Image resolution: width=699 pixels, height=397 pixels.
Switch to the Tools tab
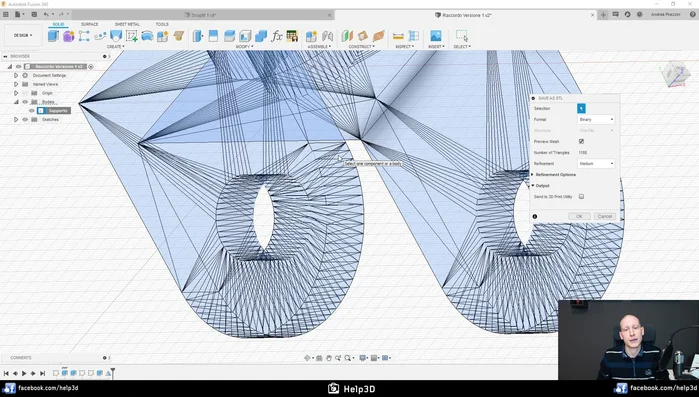click(162, 24)
